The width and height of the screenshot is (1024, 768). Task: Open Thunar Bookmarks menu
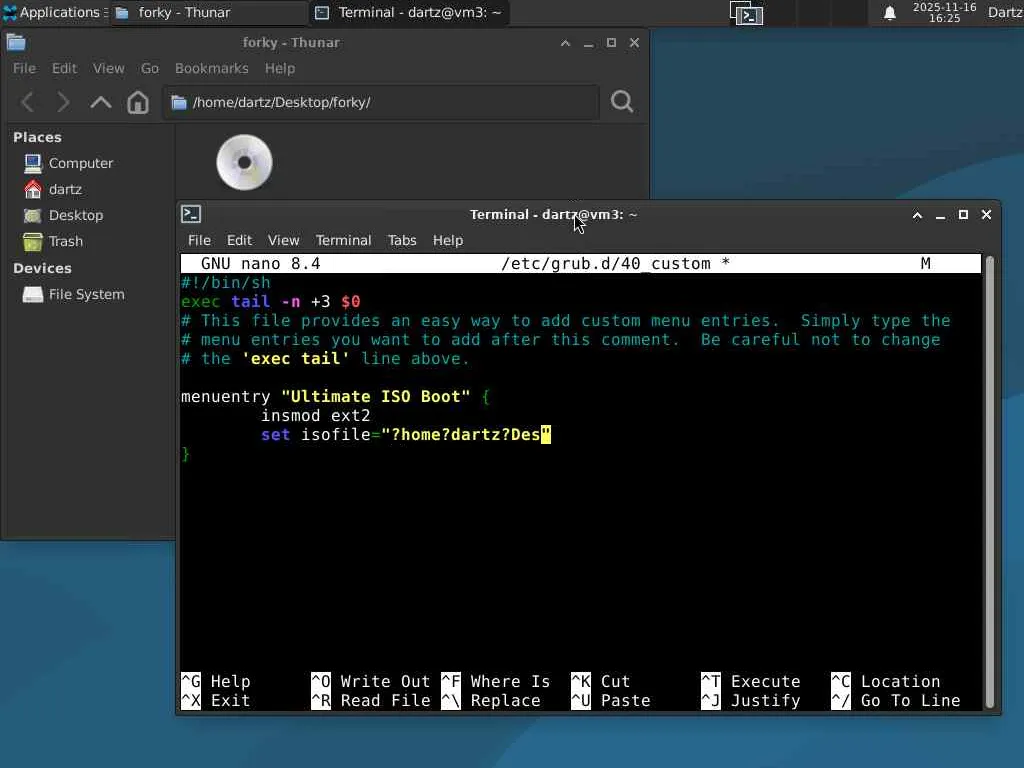click(212, 69)
